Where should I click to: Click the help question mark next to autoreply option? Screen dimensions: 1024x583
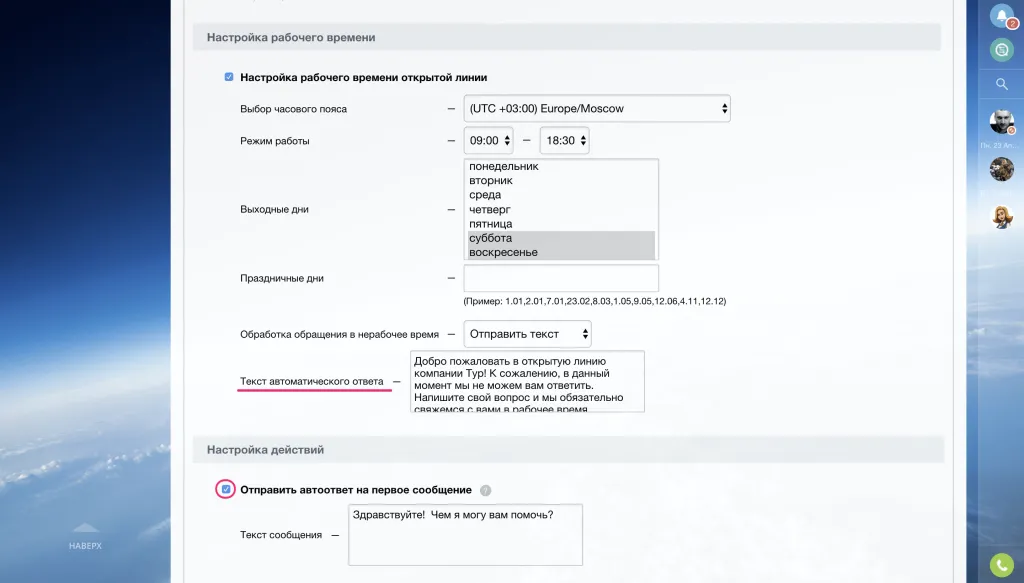pos(487,490)
